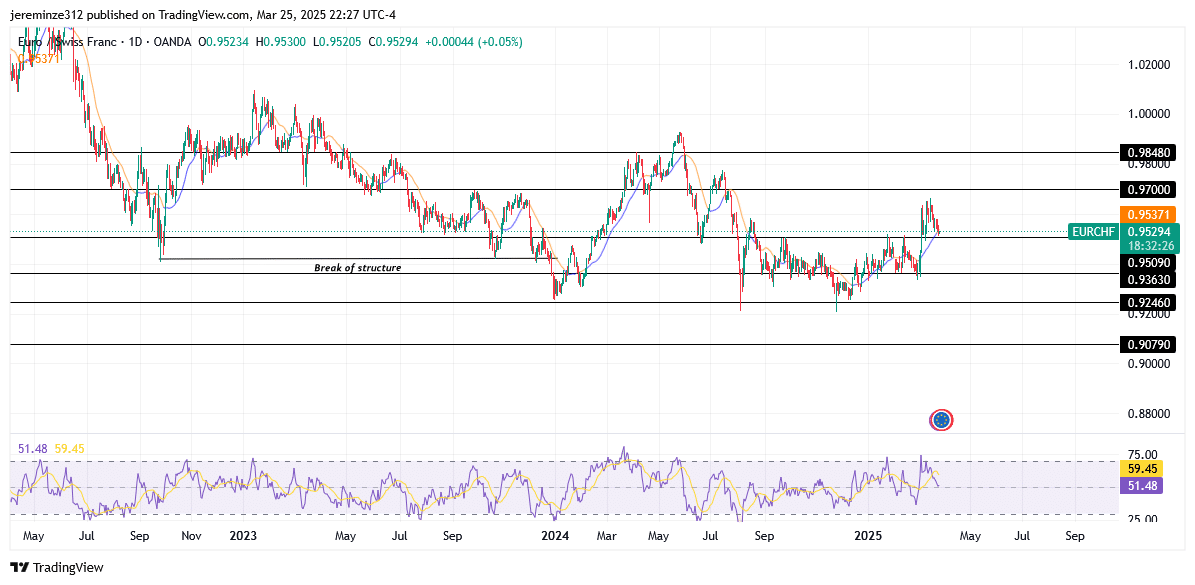Click the RSI legend value 51.48 at left
Viewport: 1195px width, 585px height.
click(30, 449)
